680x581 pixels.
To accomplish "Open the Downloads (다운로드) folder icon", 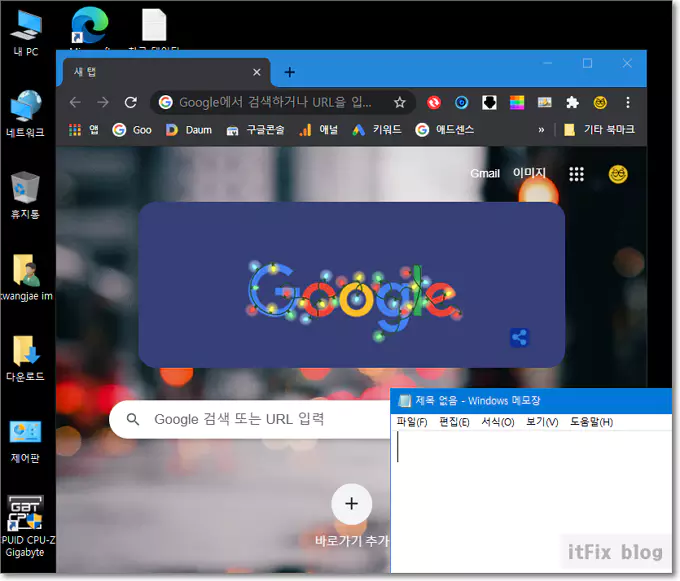I will pos(26,358).
